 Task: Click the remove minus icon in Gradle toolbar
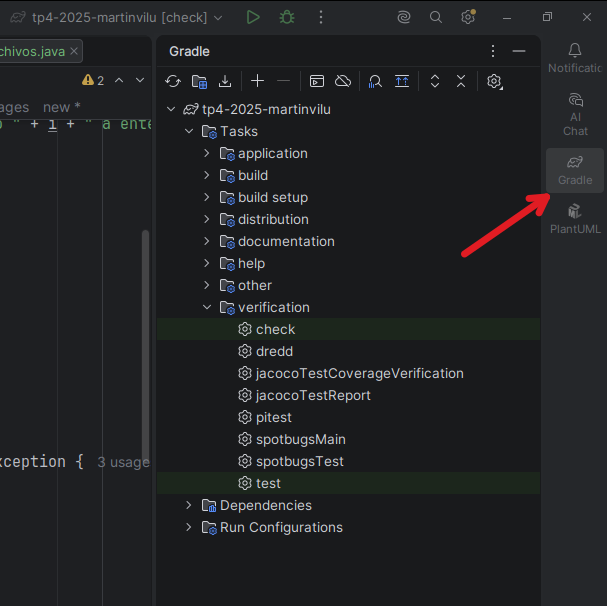284,81
